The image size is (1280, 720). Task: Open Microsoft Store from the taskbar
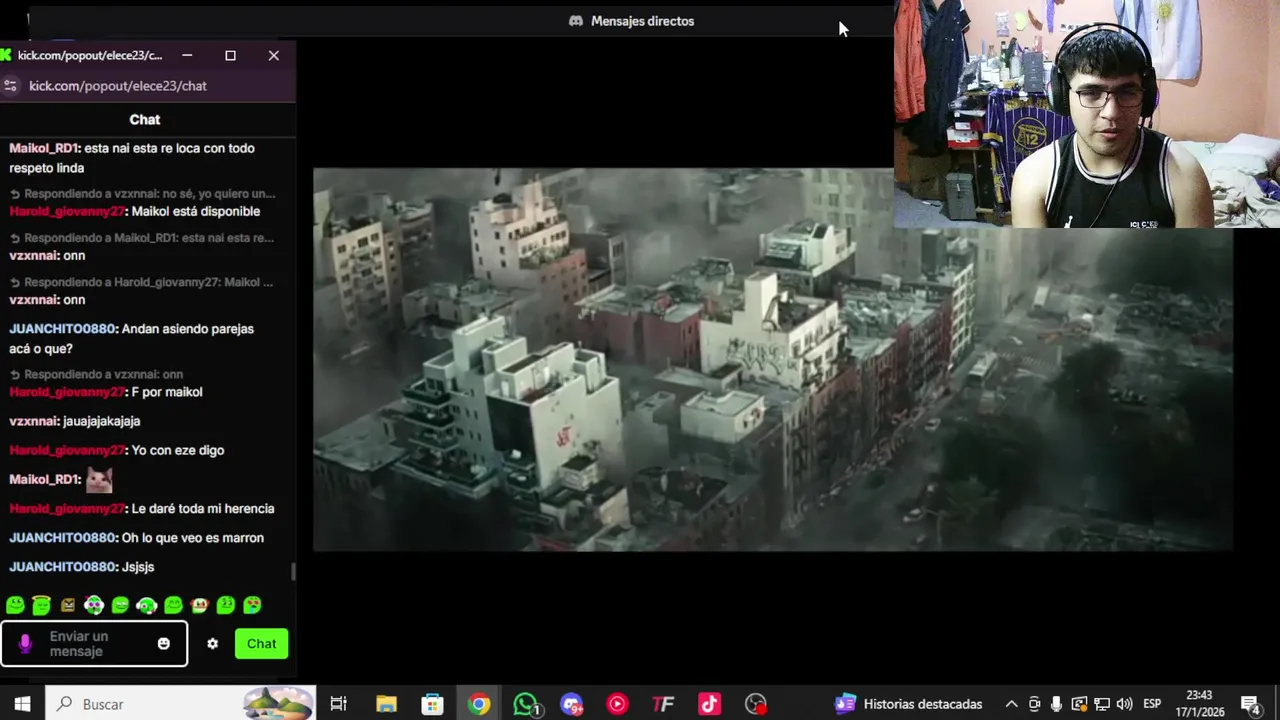432,704
